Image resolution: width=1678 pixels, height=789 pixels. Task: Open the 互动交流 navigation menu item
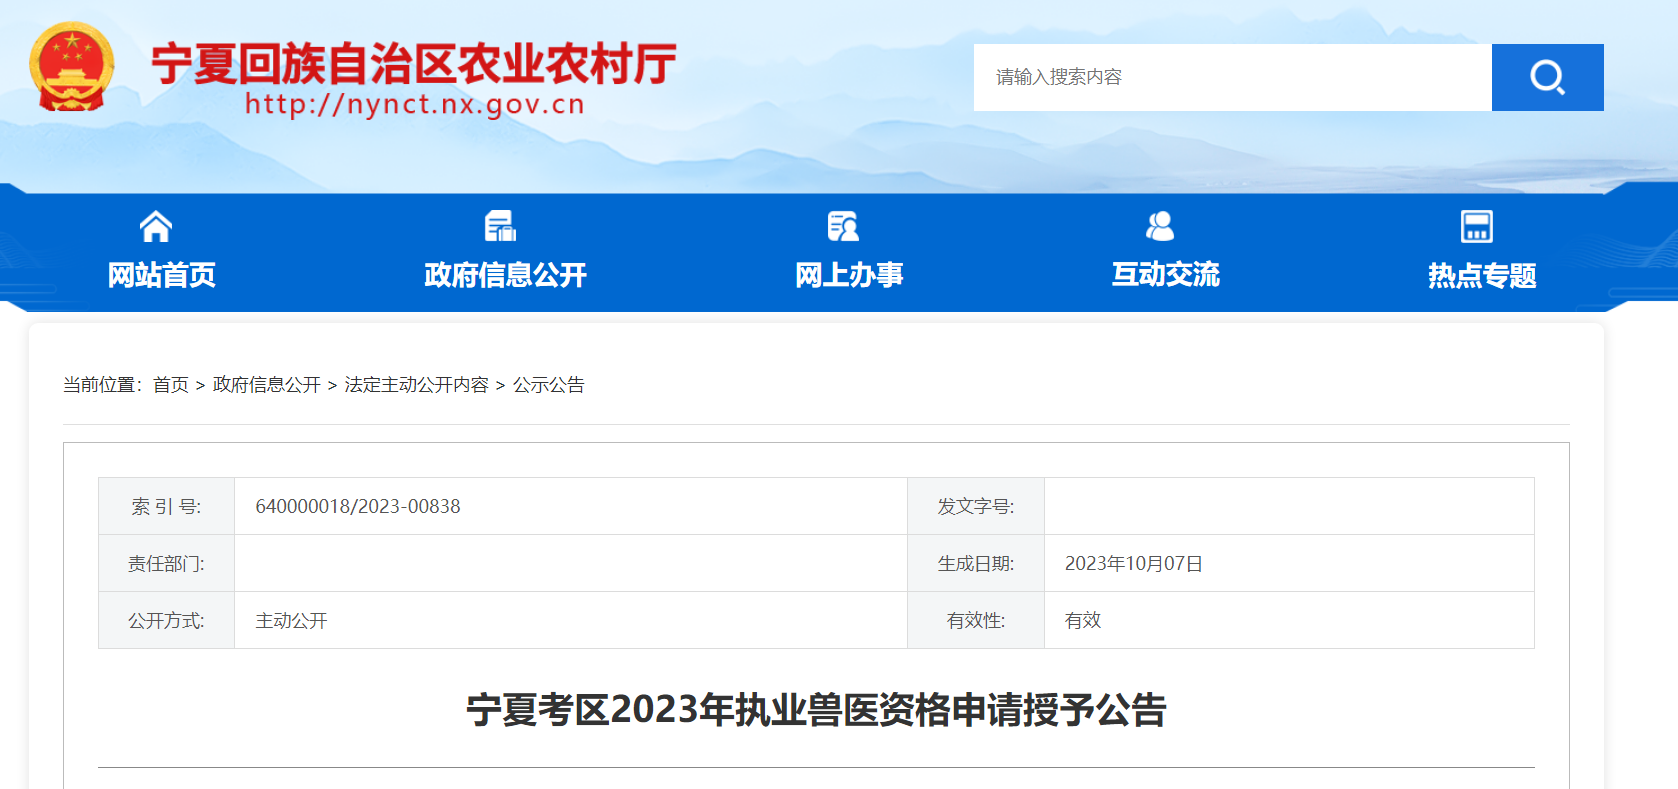(1166, 275)
